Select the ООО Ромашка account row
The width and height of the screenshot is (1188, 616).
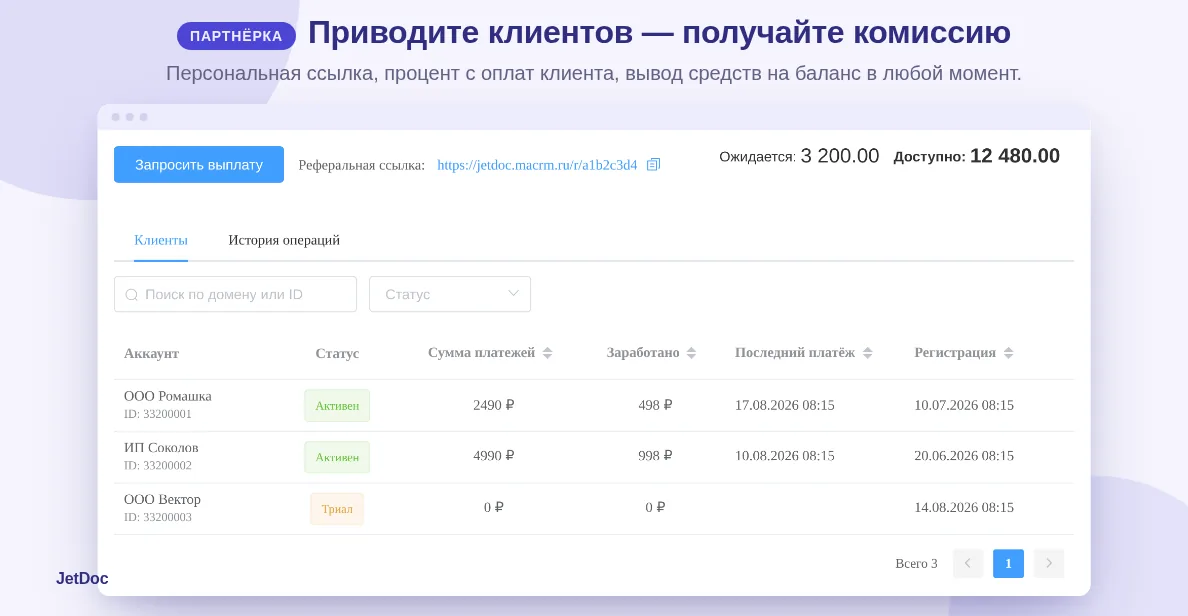click(x=594, y=405)
